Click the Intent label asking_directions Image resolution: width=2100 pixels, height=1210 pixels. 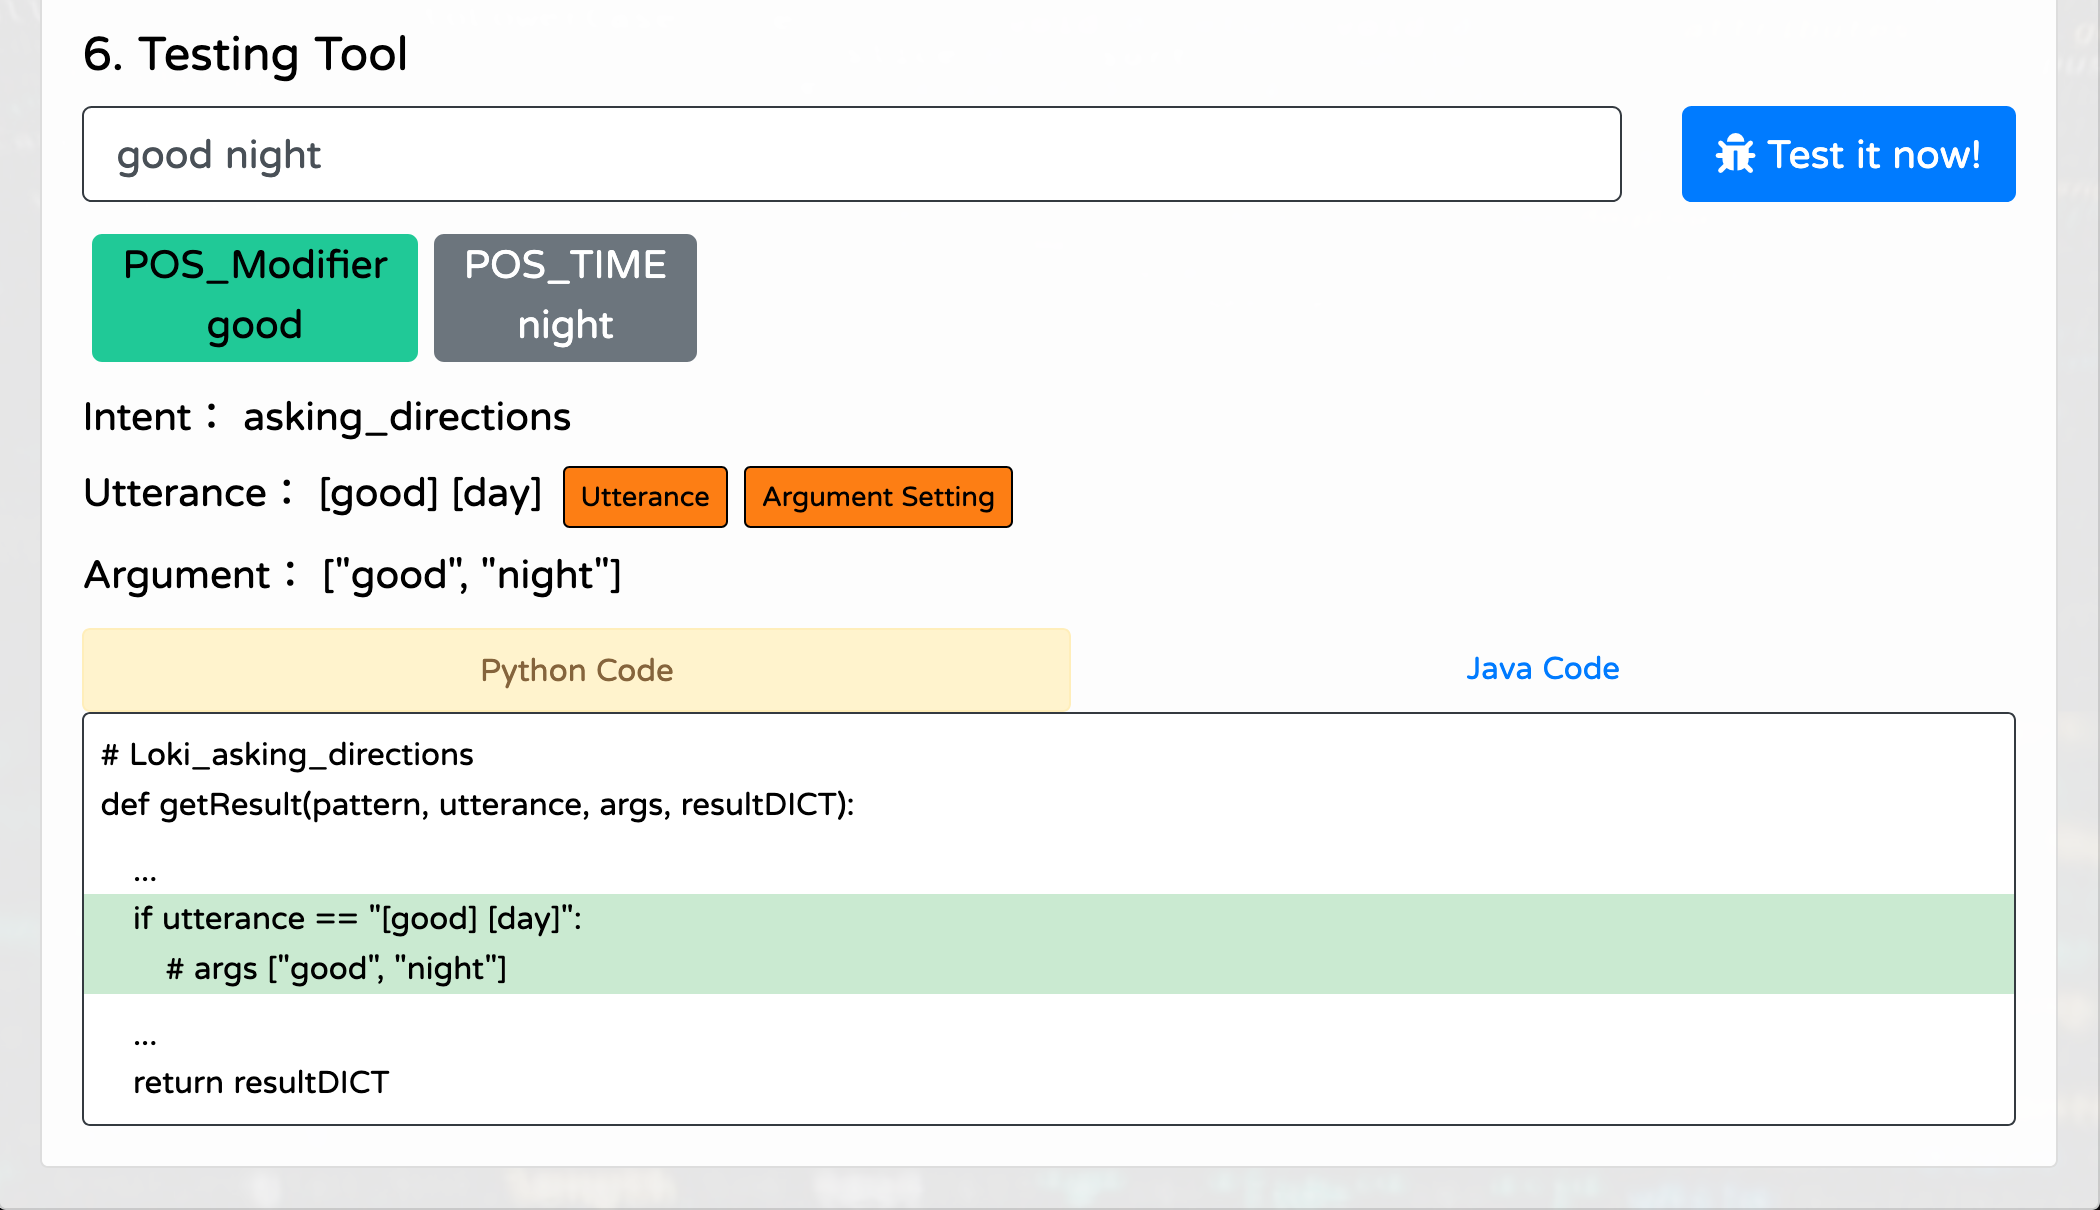point(407,416)
